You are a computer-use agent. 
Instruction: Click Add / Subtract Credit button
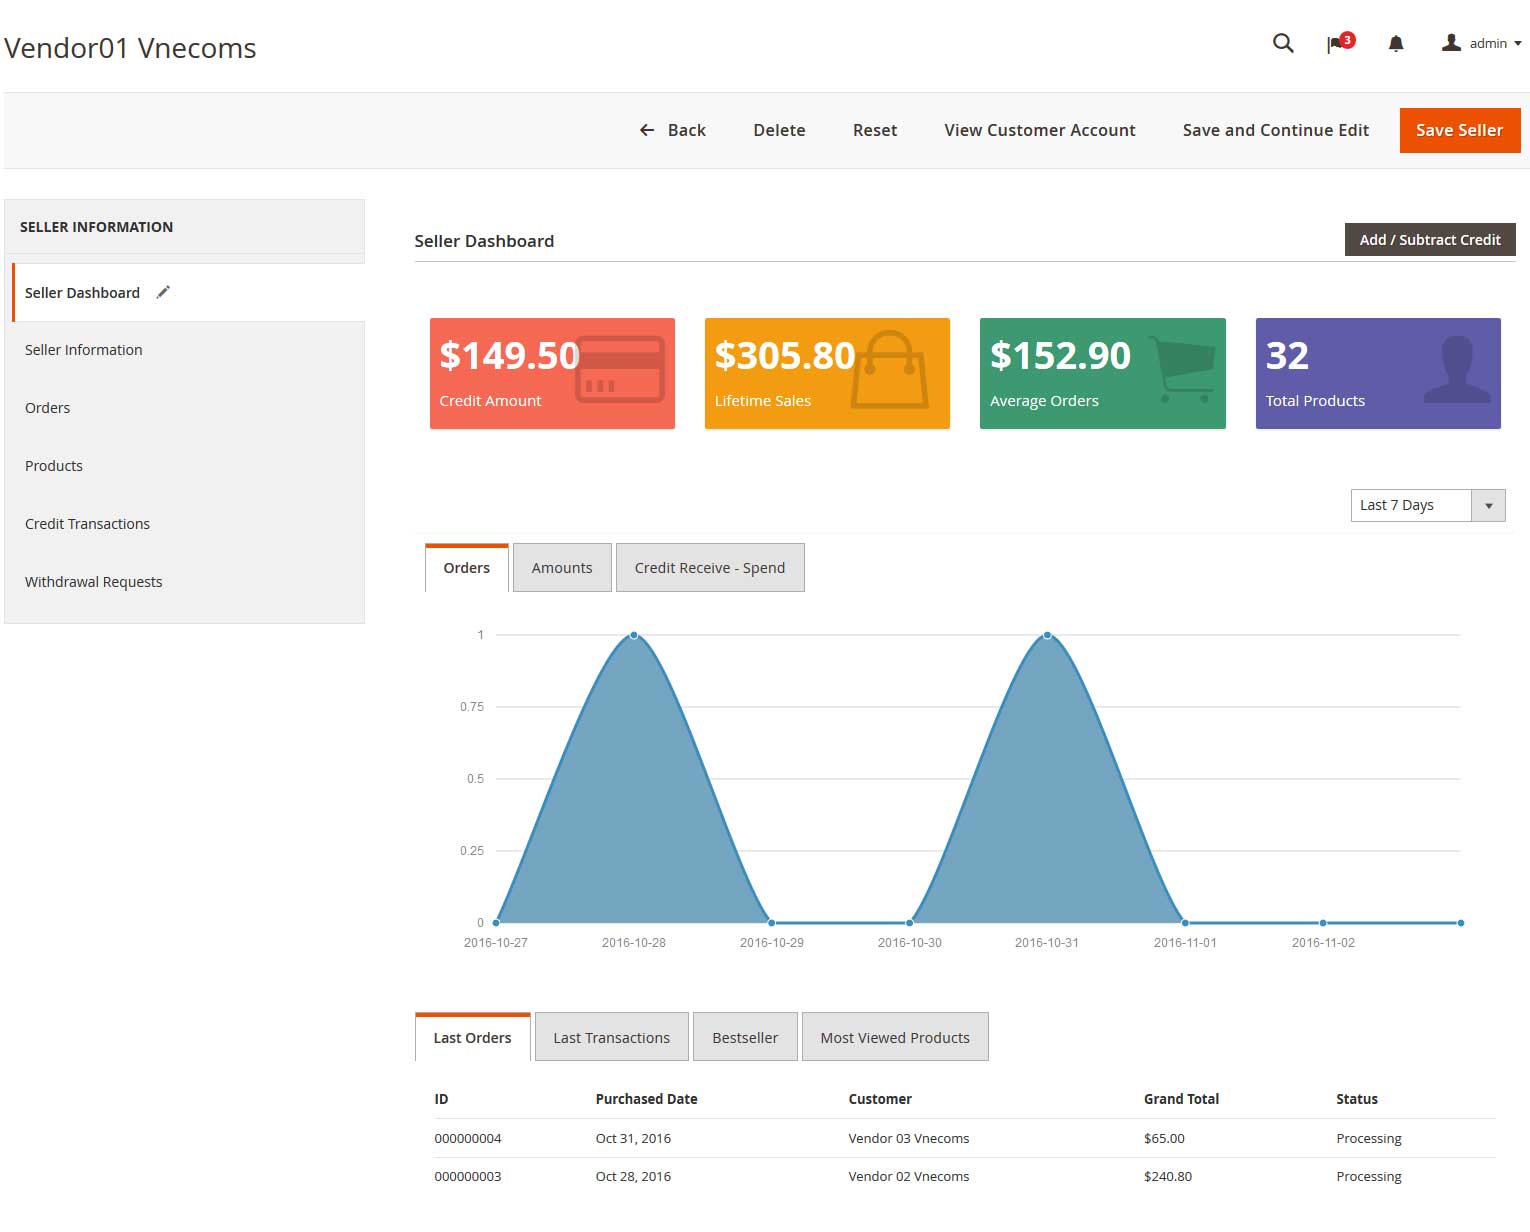(1430, 240)
